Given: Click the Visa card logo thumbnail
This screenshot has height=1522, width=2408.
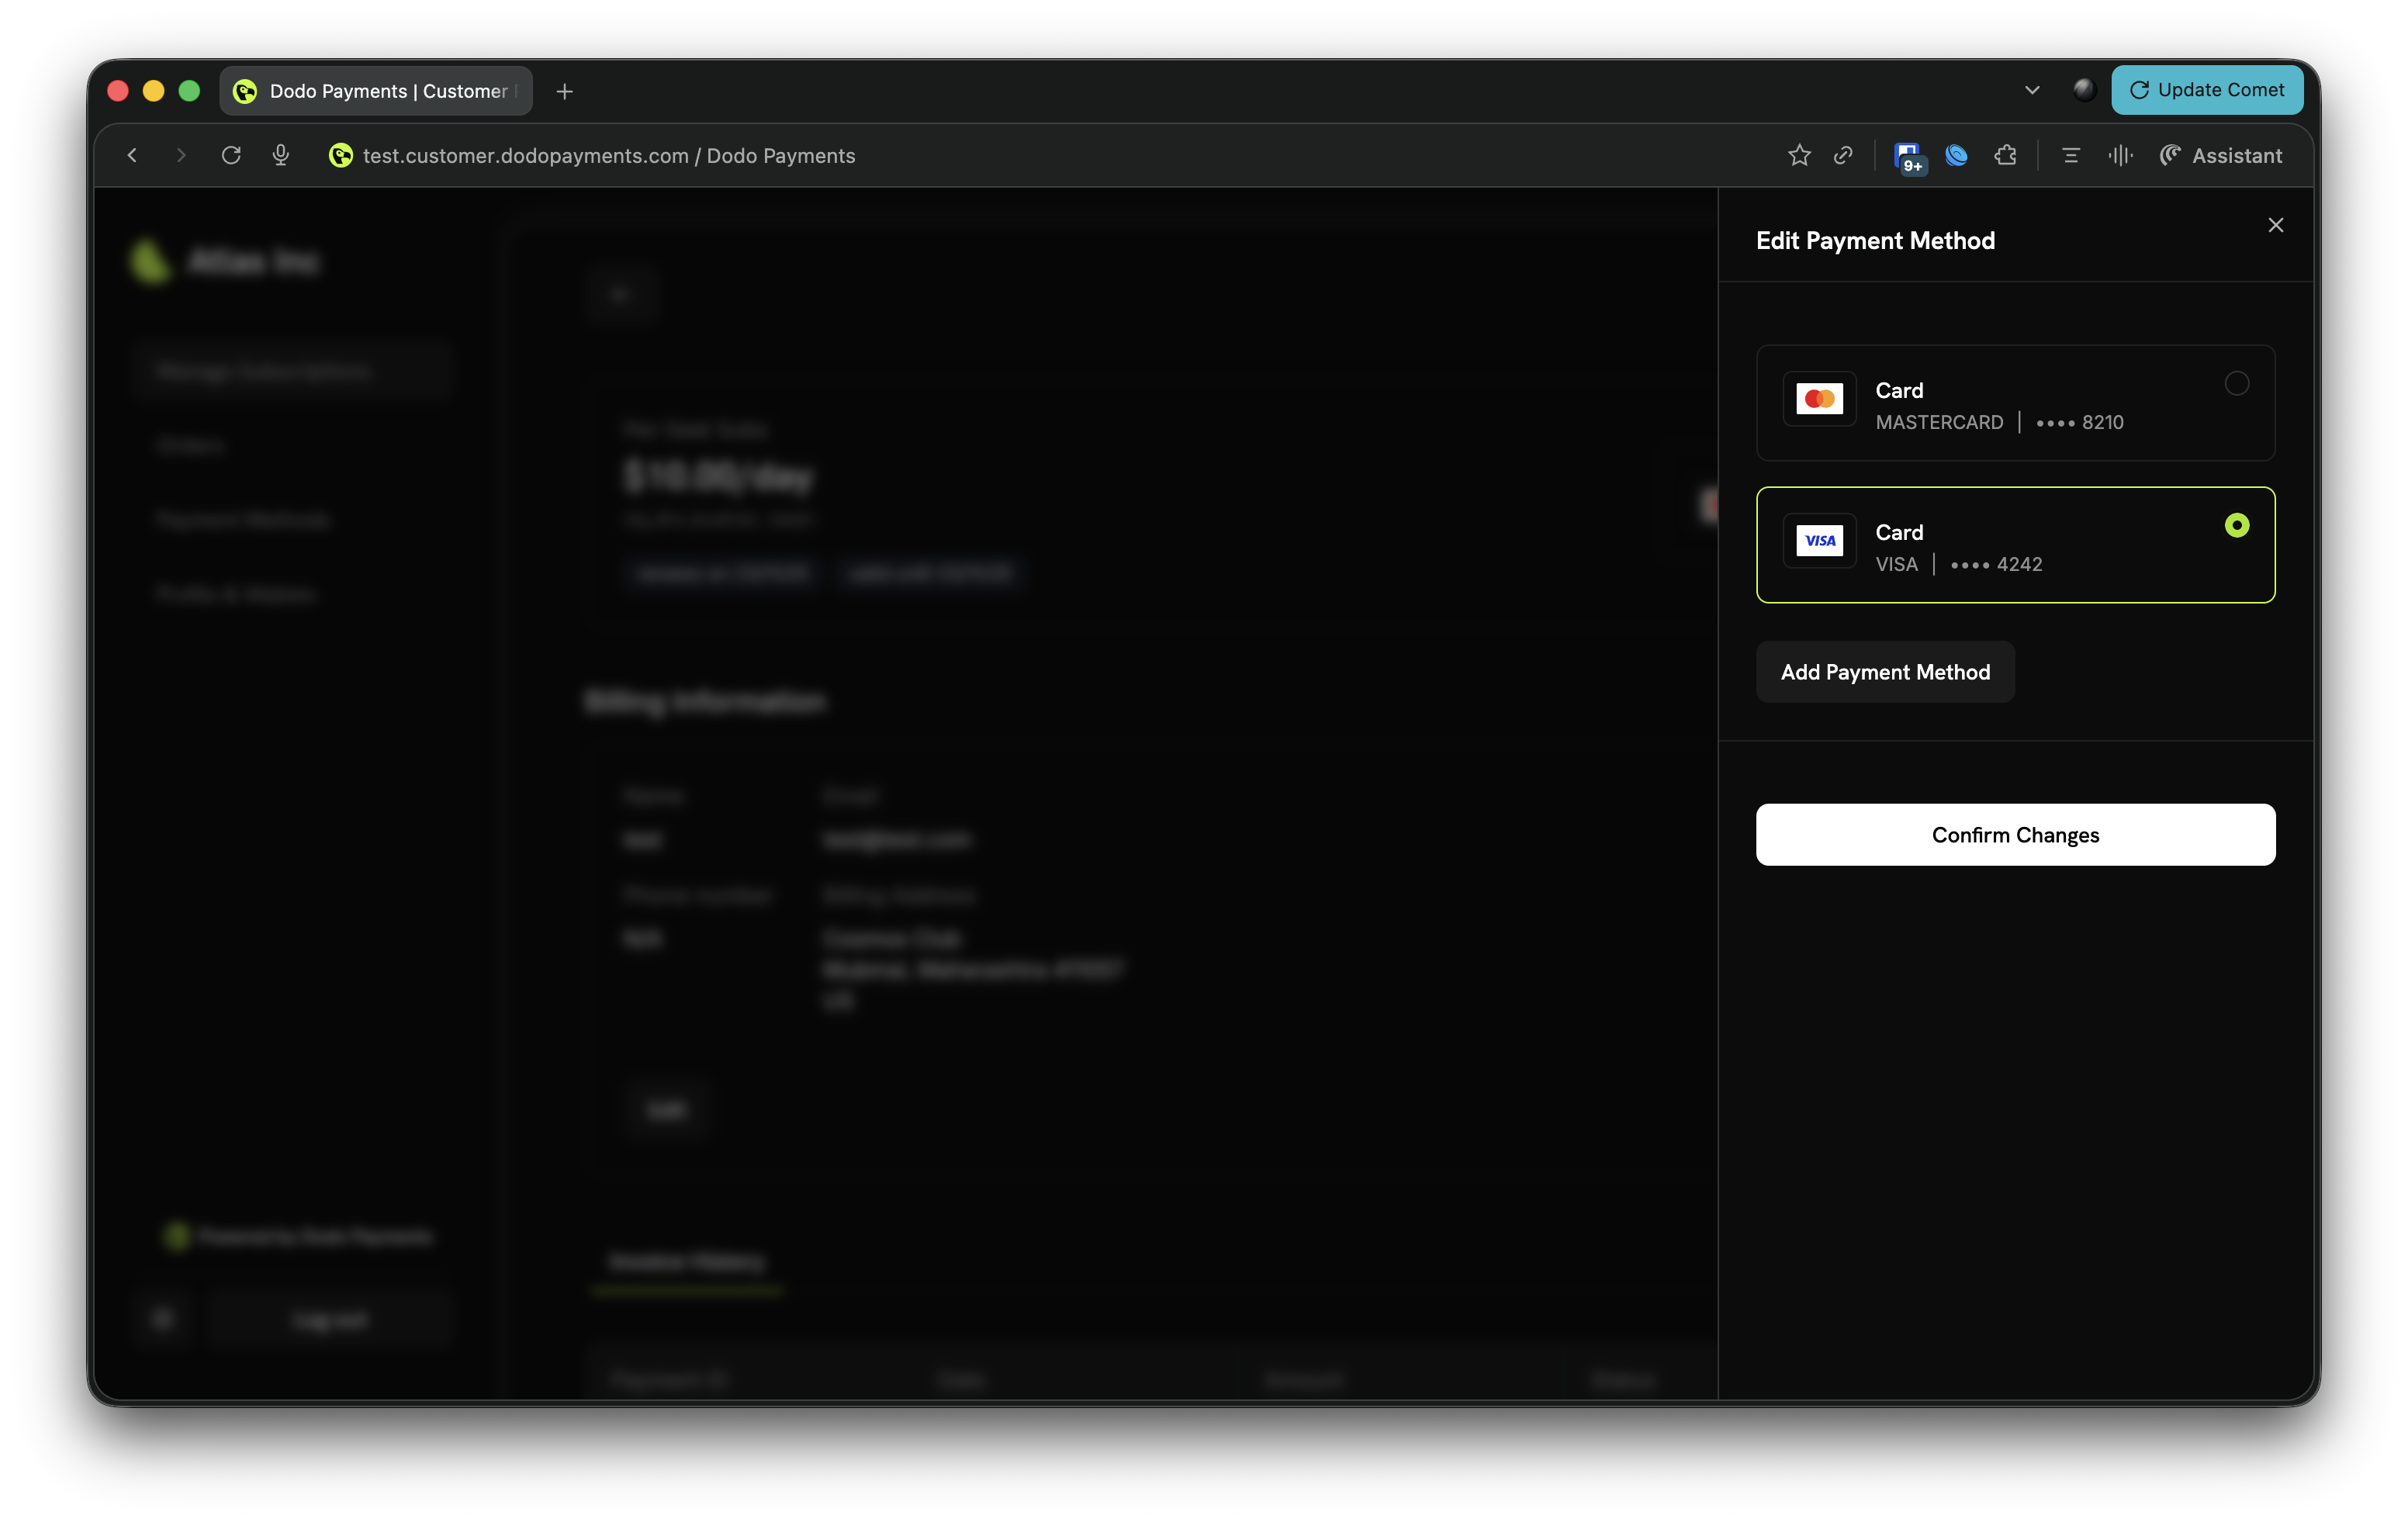Looking at the screenshot, I should tap(1819, 541).
